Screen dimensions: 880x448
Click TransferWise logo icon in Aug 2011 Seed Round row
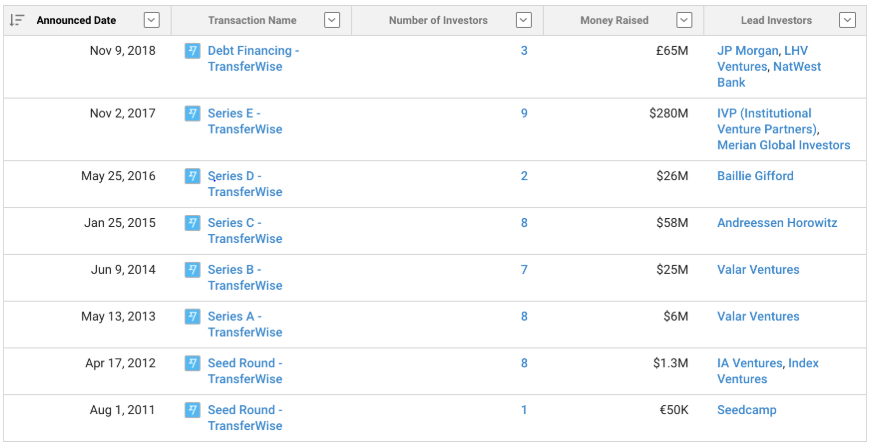click(192, 410)
